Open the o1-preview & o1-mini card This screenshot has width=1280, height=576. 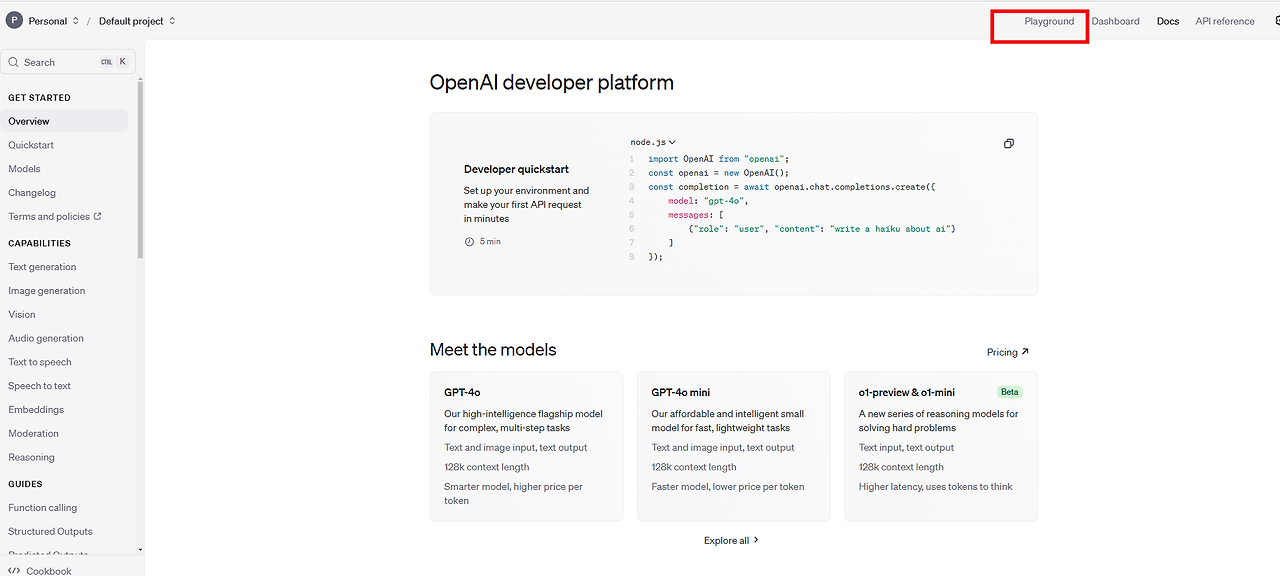(x=941, y=446)
